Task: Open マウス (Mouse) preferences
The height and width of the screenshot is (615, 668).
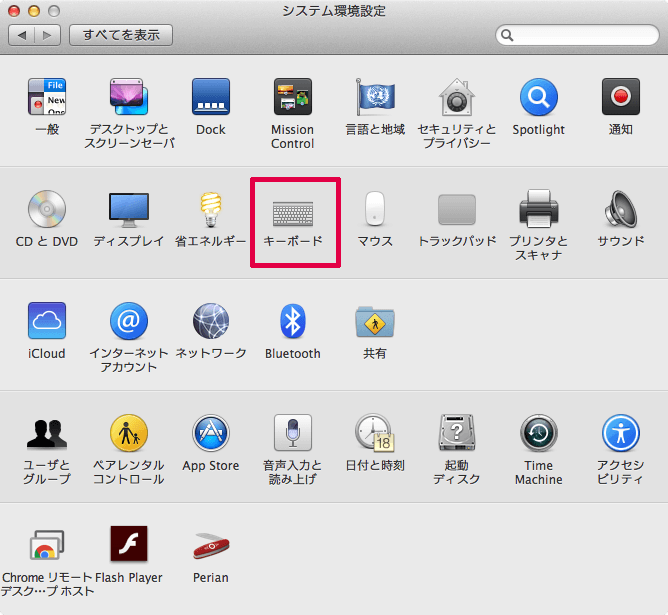Action: 375,209
